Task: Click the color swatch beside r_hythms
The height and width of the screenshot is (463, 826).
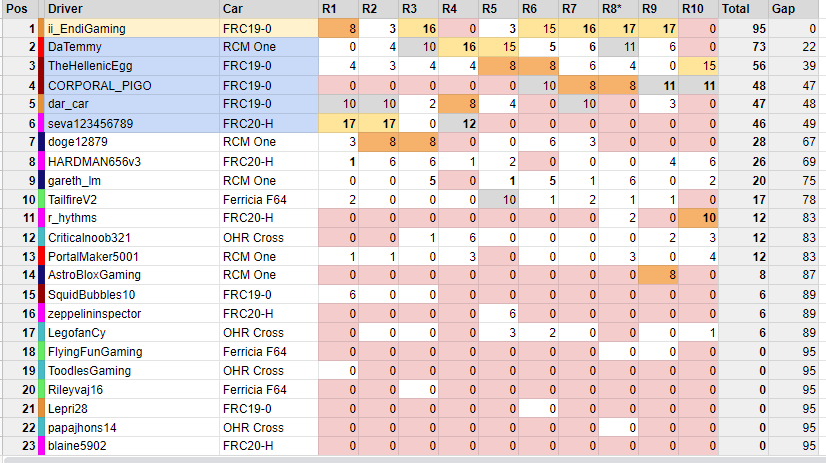Action: coord(41,219)
